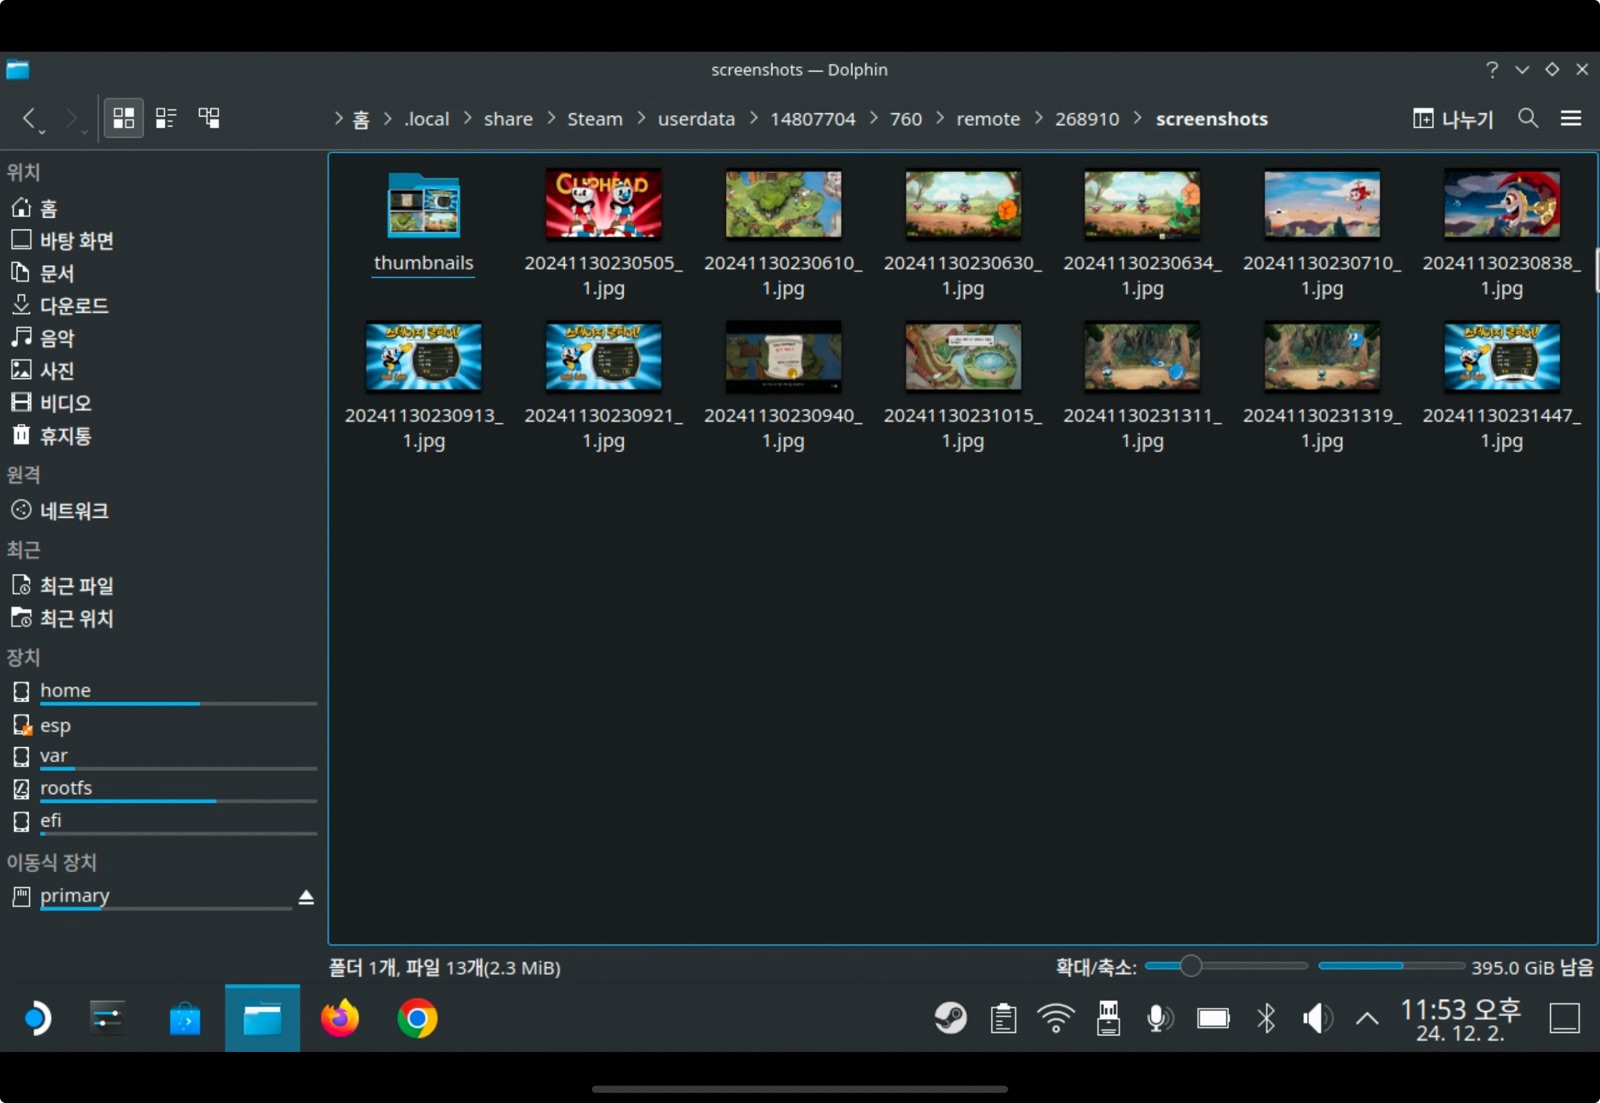Expand chevron before 홈 in breadcrumb
This screenshot has width=1600, height=1103.
coord(339,118)
